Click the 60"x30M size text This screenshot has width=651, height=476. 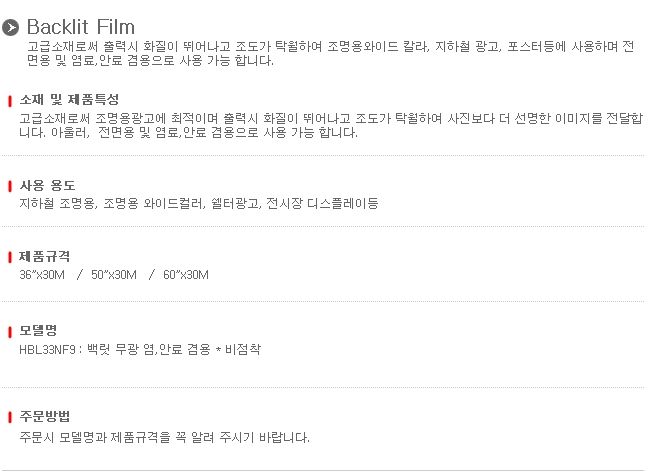click(186, 275)
